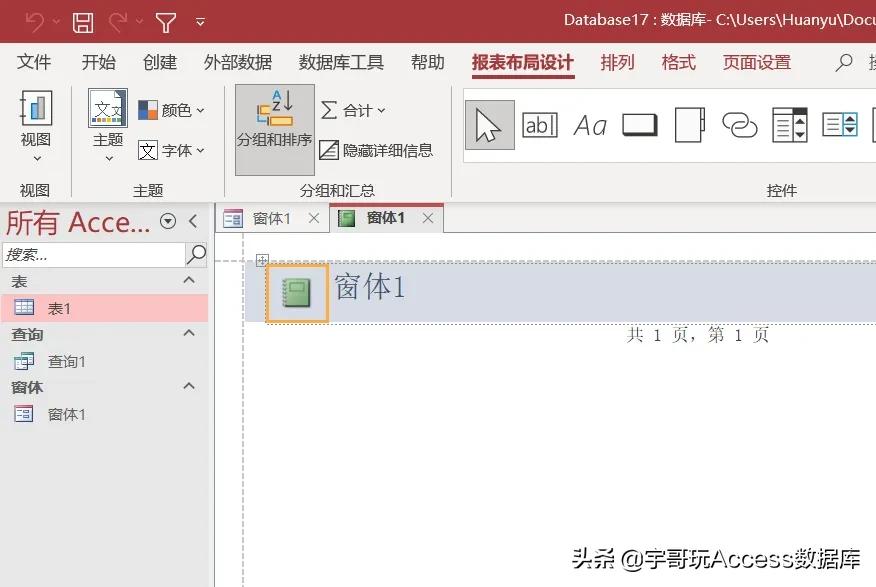Image resolution: width=876 pixels, height=587 pixels.
Task: Insert a label (Aa) control
Action: (590, 125)
